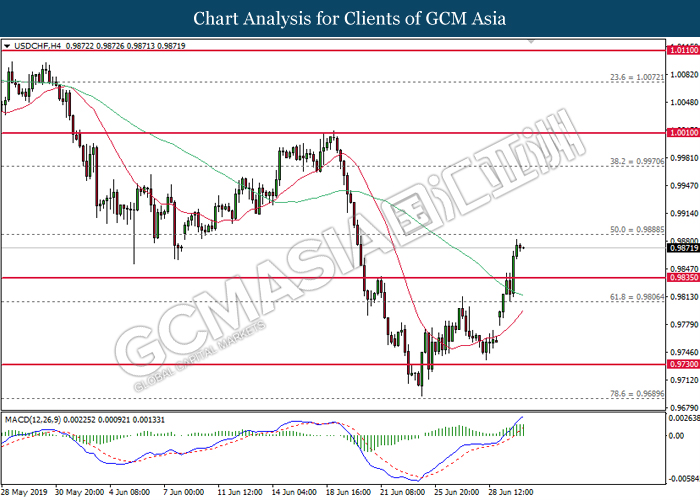
Task: Click the current price 0.98719 label
Action: [x=683, y=248]
